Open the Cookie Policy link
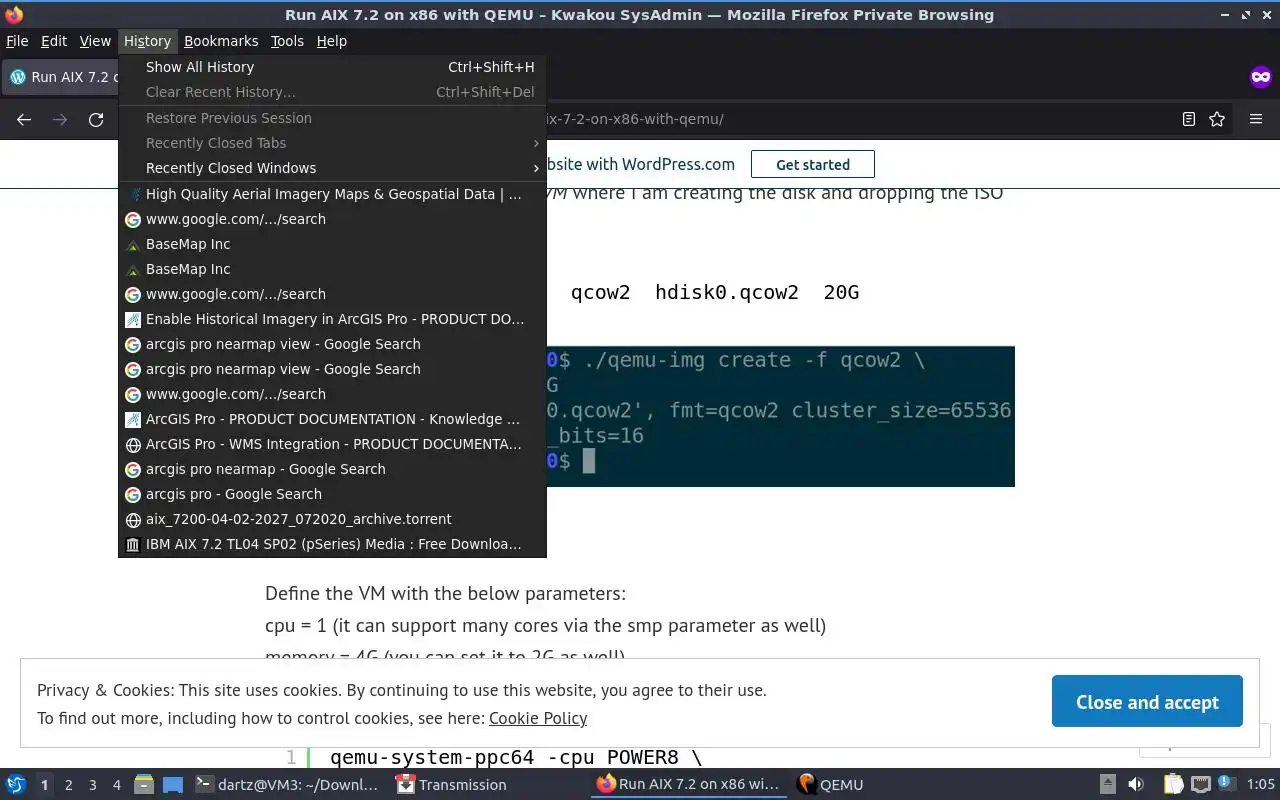Viewport: 1280px width, 800px height. click(x=538, y=718)
